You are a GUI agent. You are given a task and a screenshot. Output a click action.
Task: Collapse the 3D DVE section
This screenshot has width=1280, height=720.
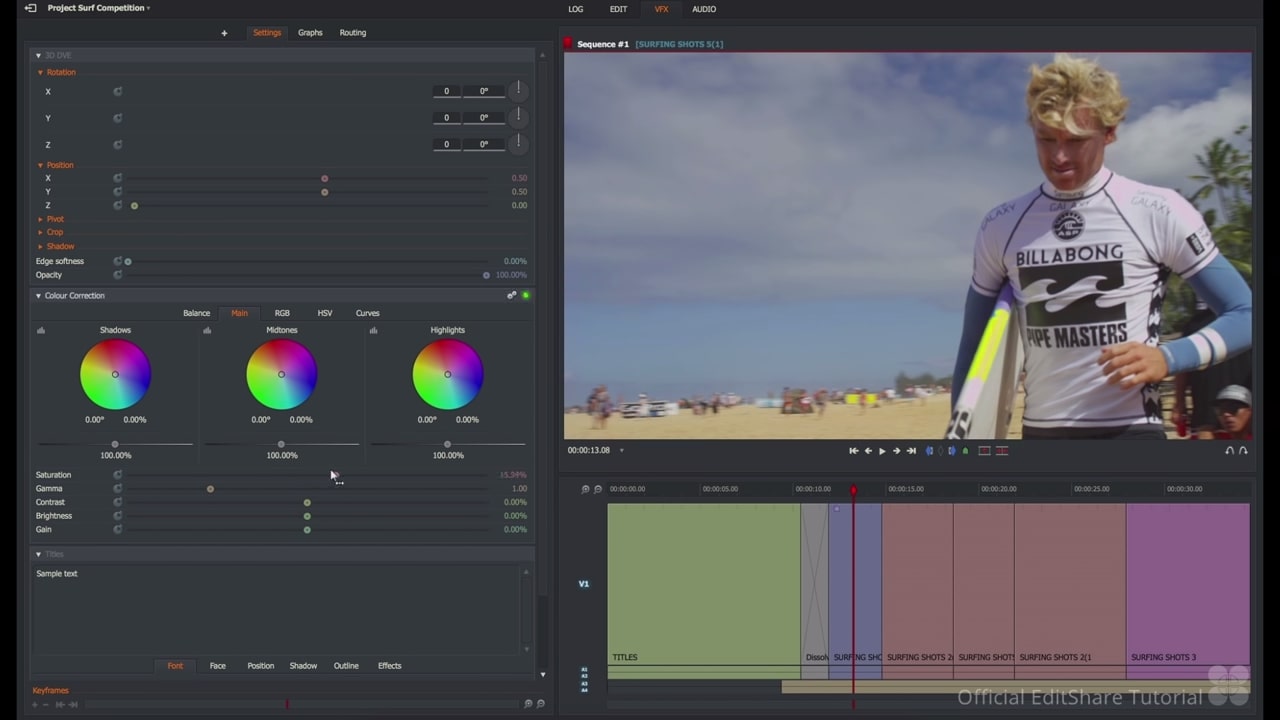coord(38,55)
